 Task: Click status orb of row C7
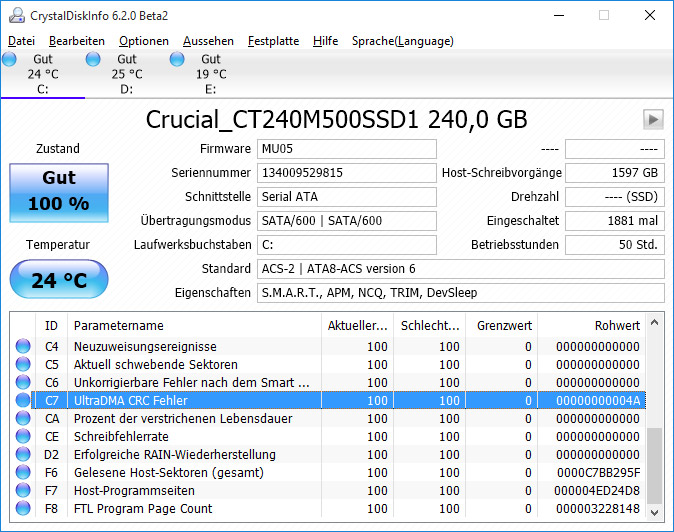pos(23,400)
